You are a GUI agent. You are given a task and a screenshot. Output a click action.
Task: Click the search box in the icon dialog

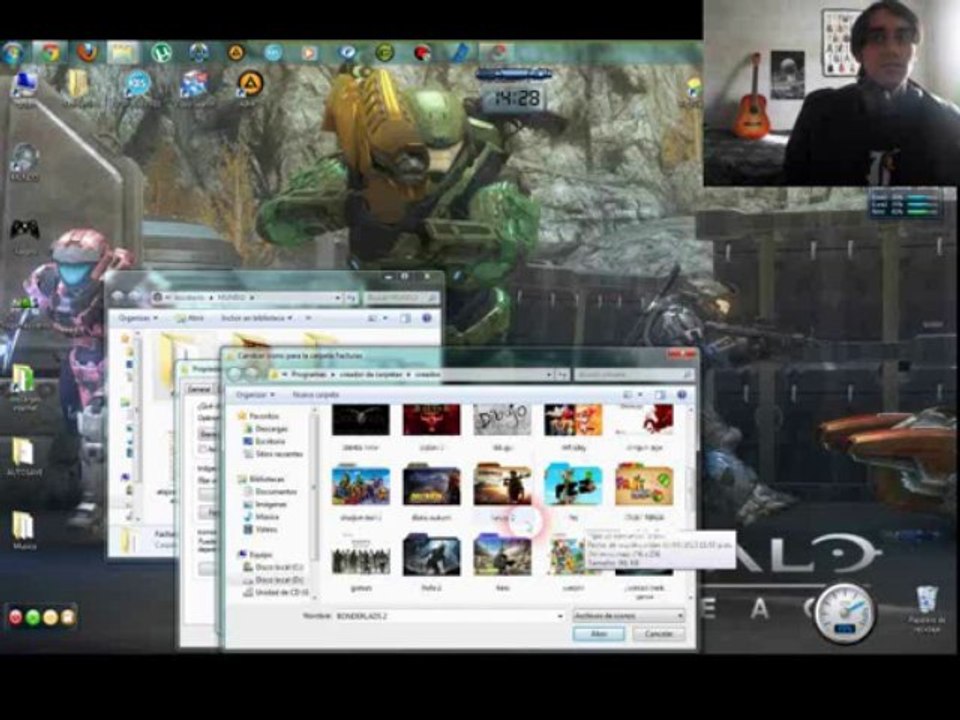(x=634, y=374)
